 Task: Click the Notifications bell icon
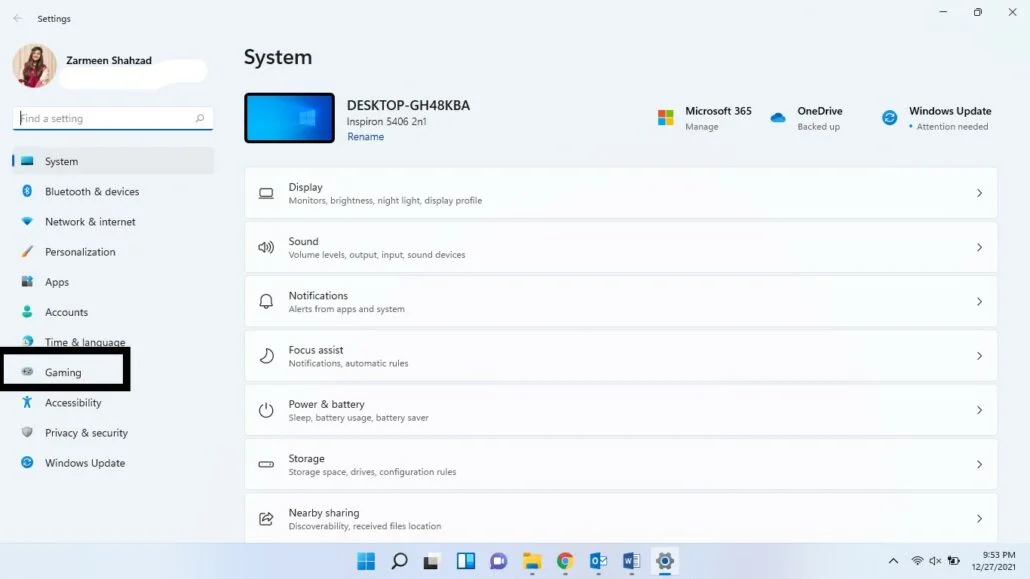(x=266, y=302)
